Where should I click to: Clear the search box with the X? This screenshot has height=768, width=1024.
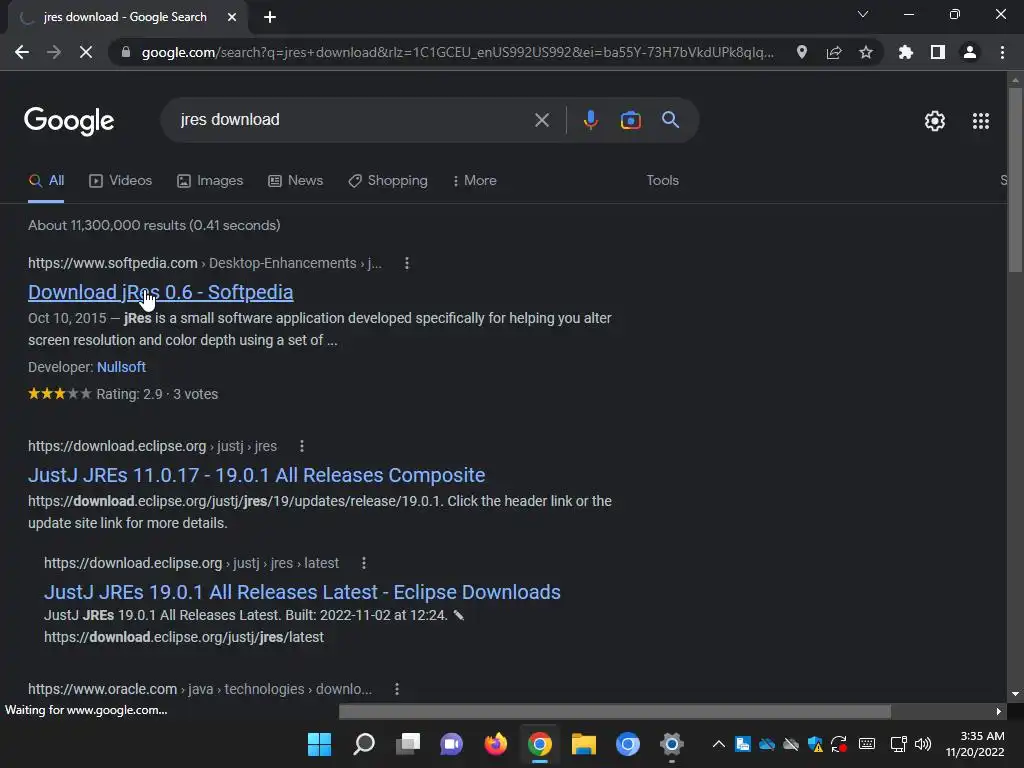pos(542,120)
